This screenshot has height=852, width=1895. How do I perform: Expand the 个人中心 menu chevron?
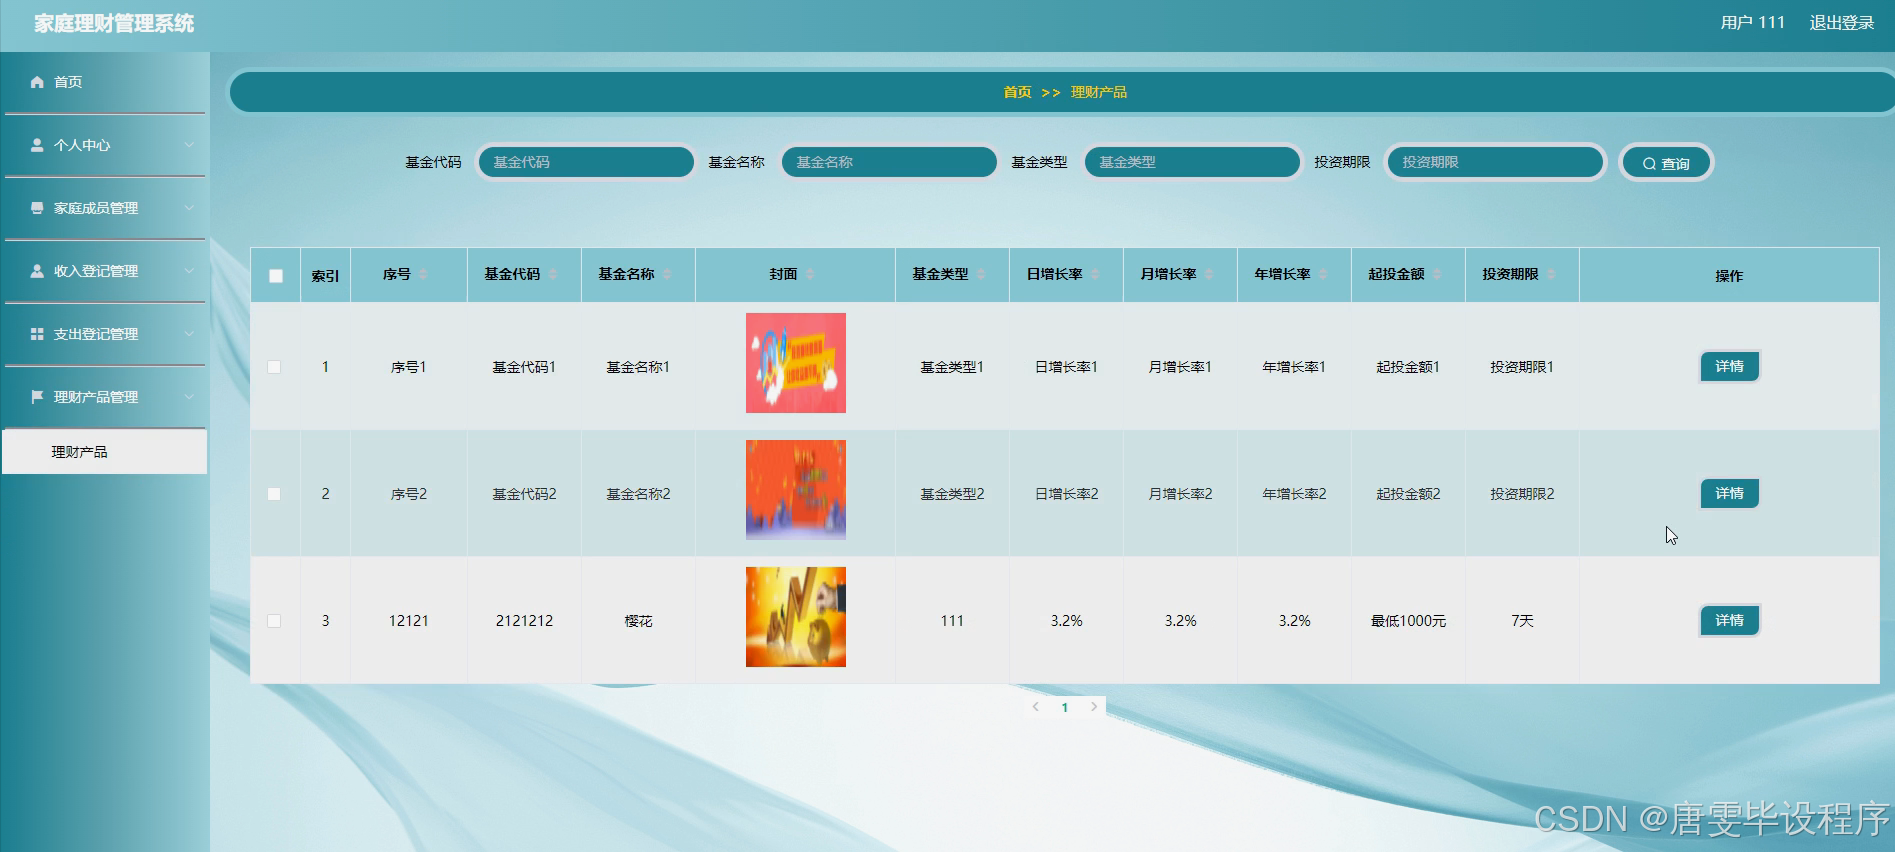click(189, 145)
